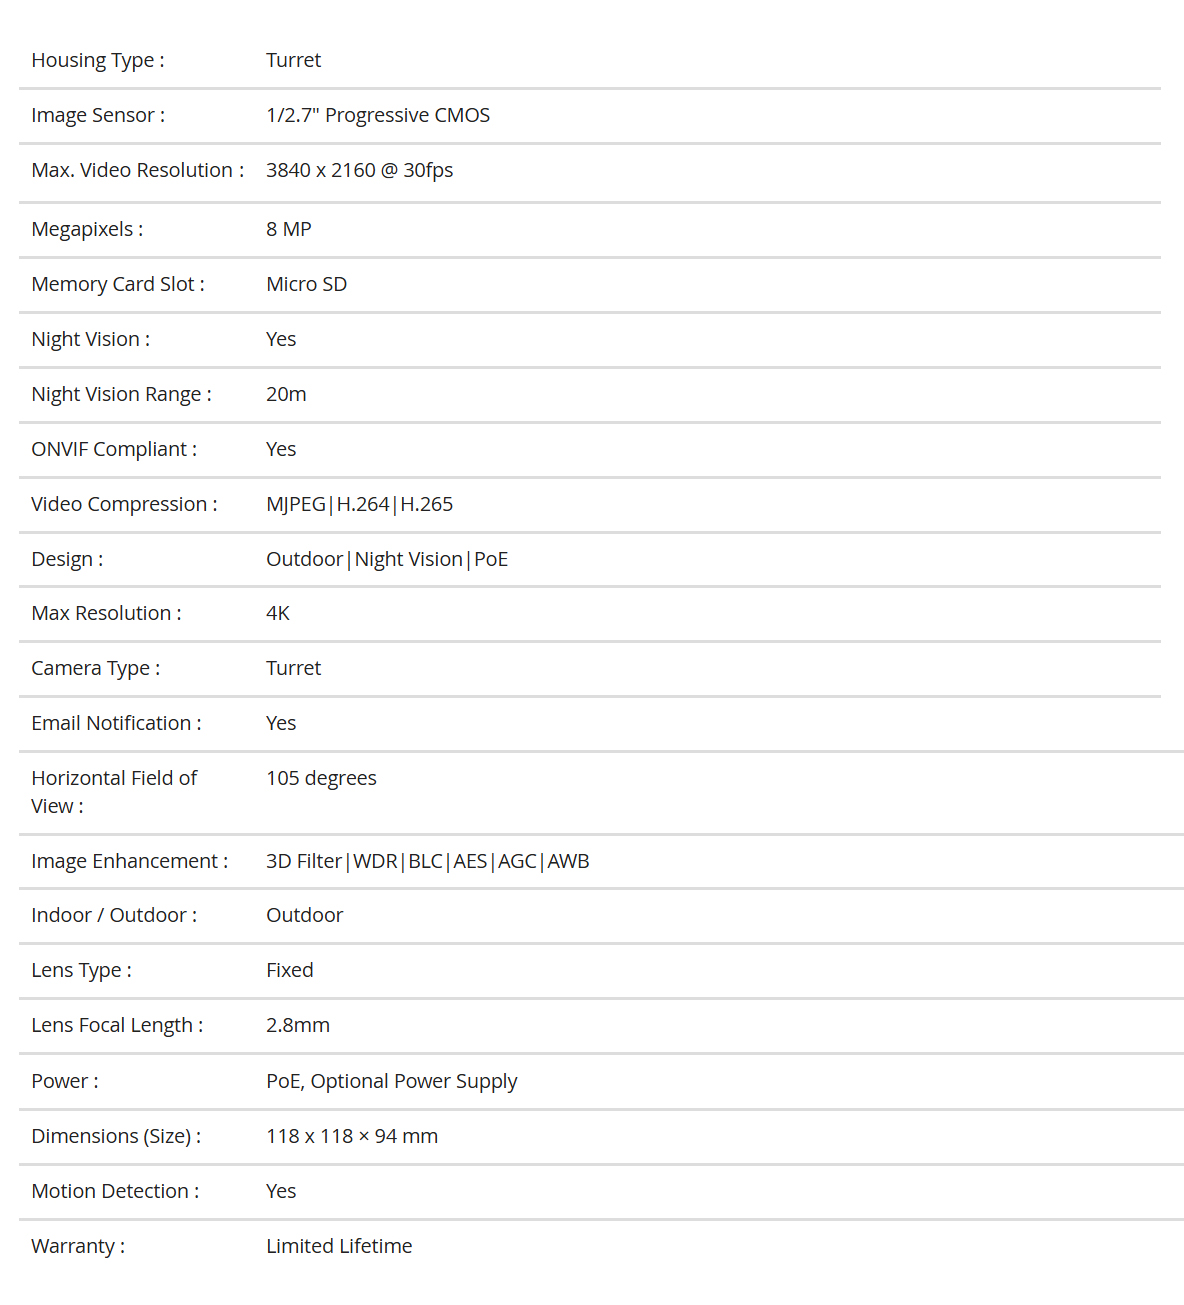Click the Night Vision Range label
The width and height of the screenshot is (1184, 1305).
[x=121, y=394]
